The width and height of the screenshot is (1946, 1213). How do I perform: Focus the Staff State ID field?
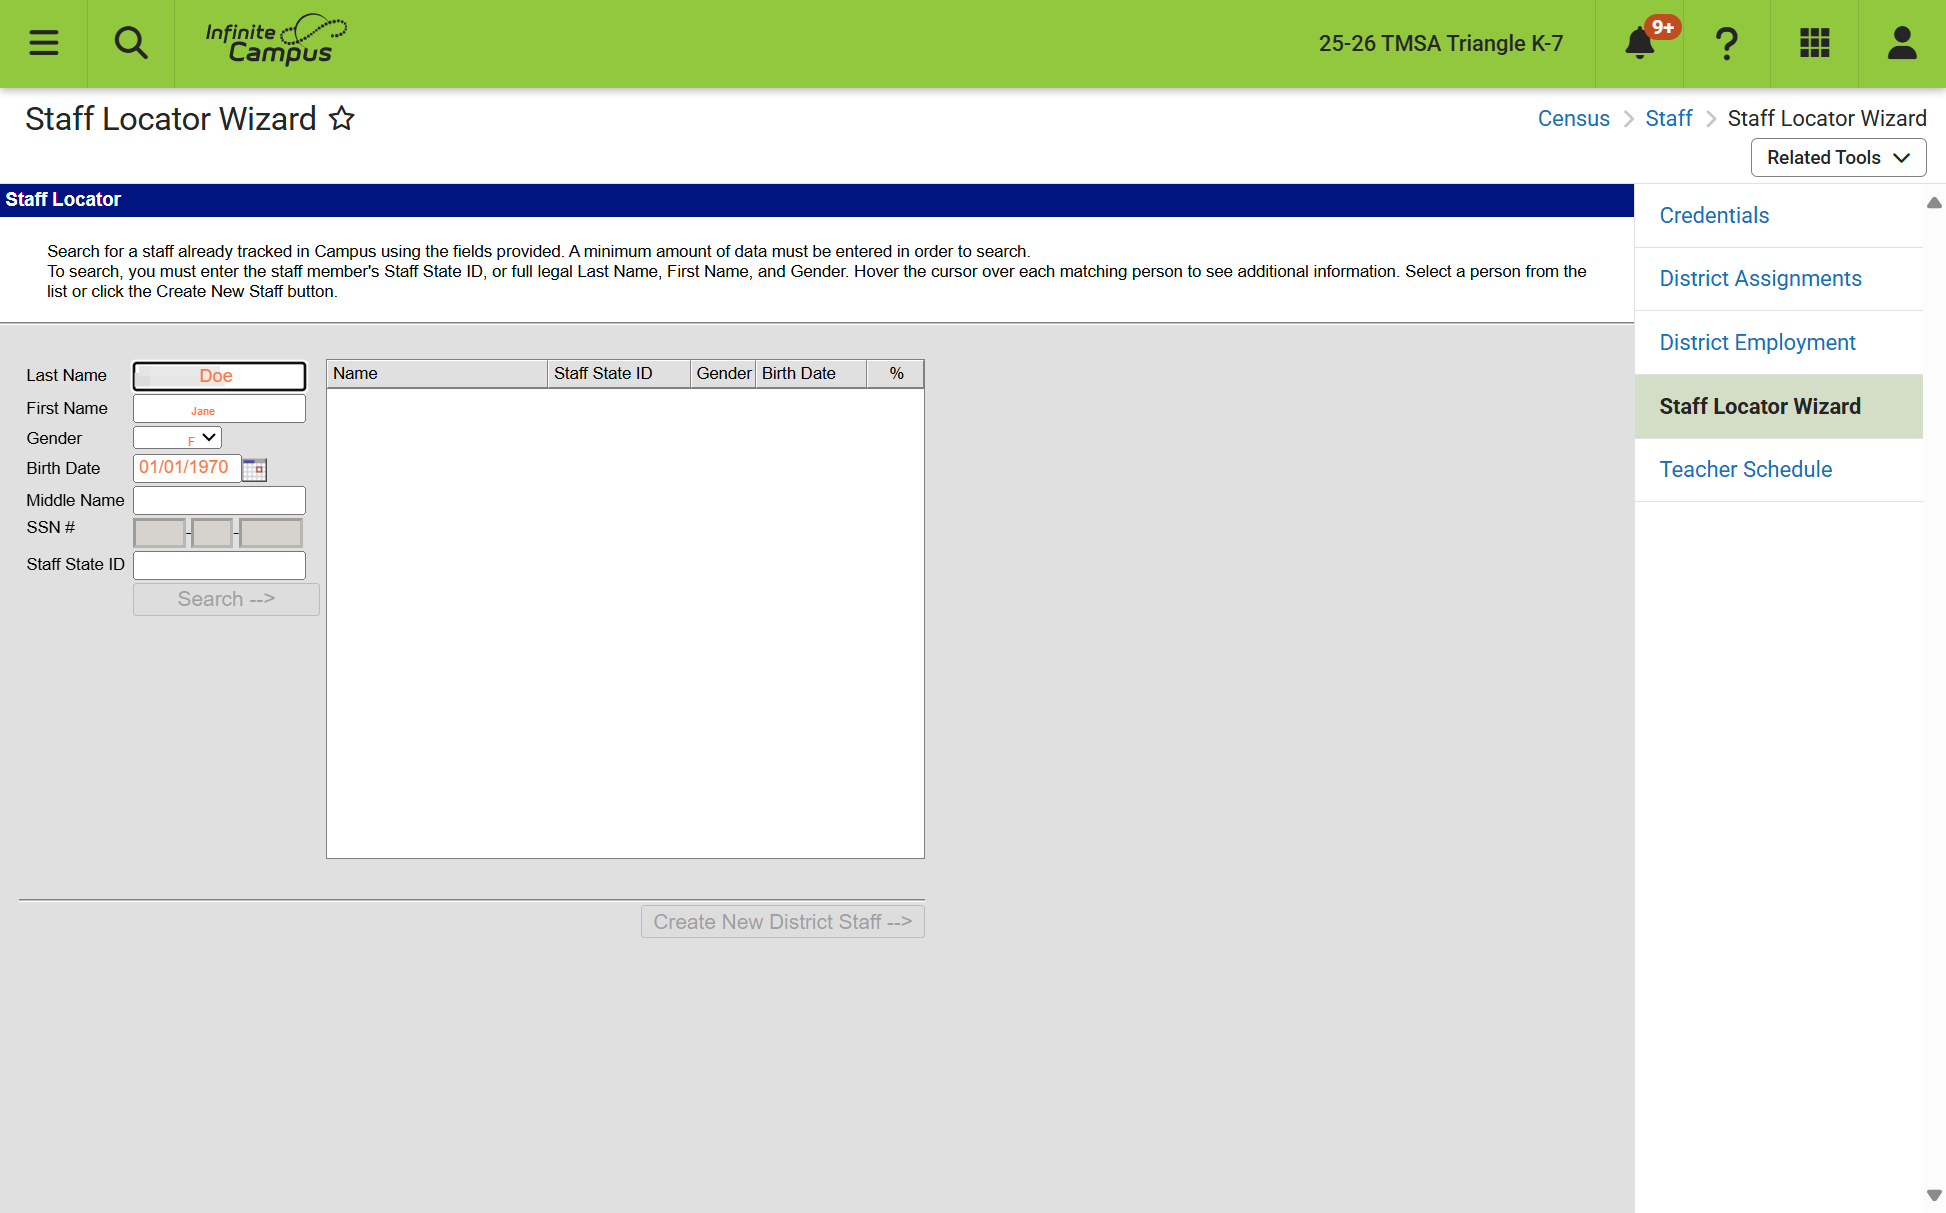[219, 565]
